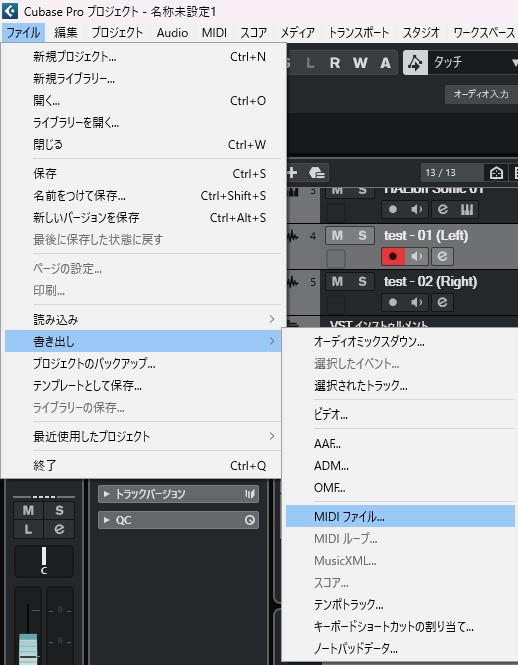Mute the test - 02 (Right) track
The width and height of the screenshot is (518, 665).
pyautogui.click(x=337, y=281)
